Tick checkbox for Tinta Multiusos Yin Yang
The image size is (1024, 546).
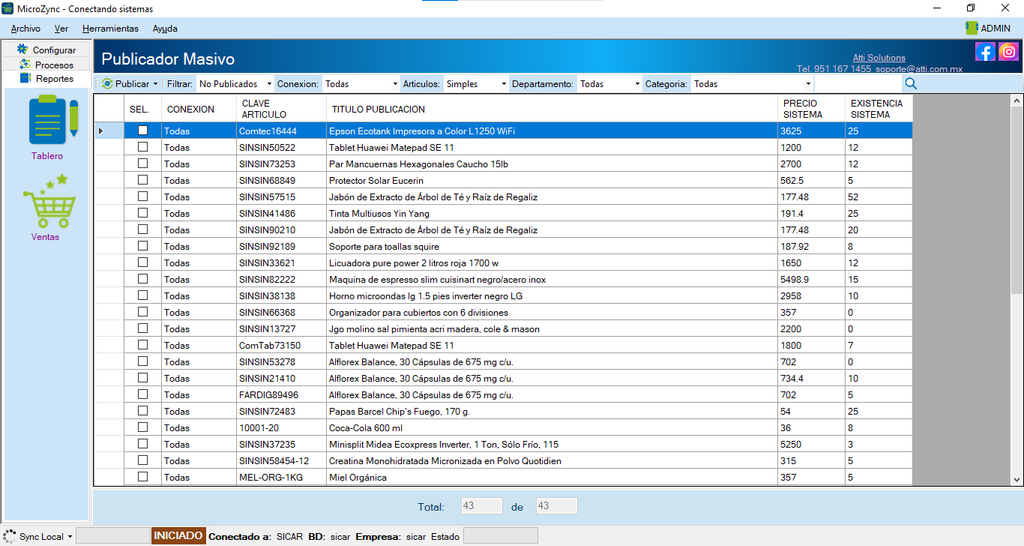coord(142,213)
